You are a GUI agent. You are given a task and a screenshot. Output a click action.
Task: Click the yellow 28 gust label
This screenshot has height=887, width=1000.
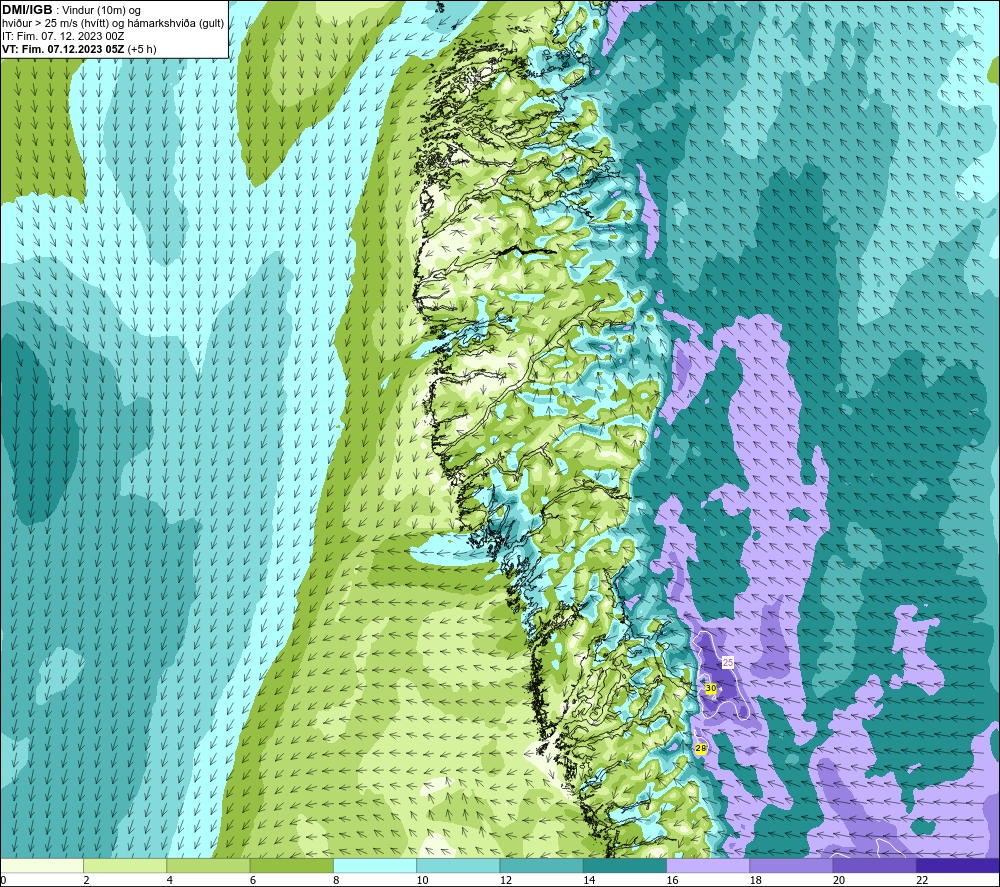tap(701, 749)
